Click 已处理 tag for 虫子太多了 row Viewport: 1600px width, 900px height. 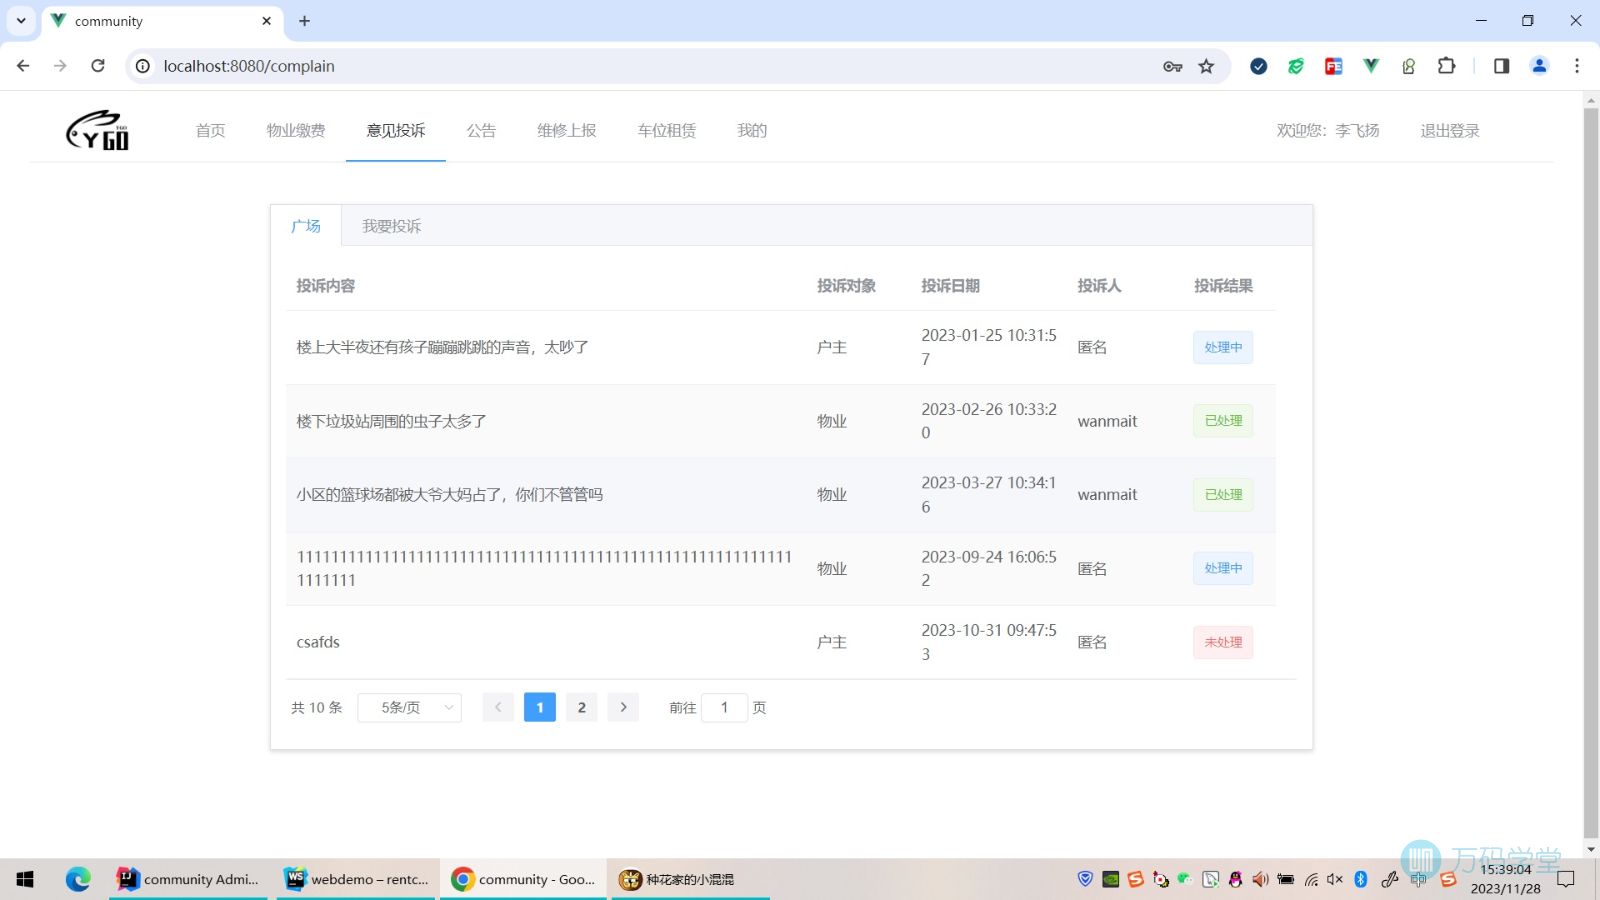[1223, 421]
